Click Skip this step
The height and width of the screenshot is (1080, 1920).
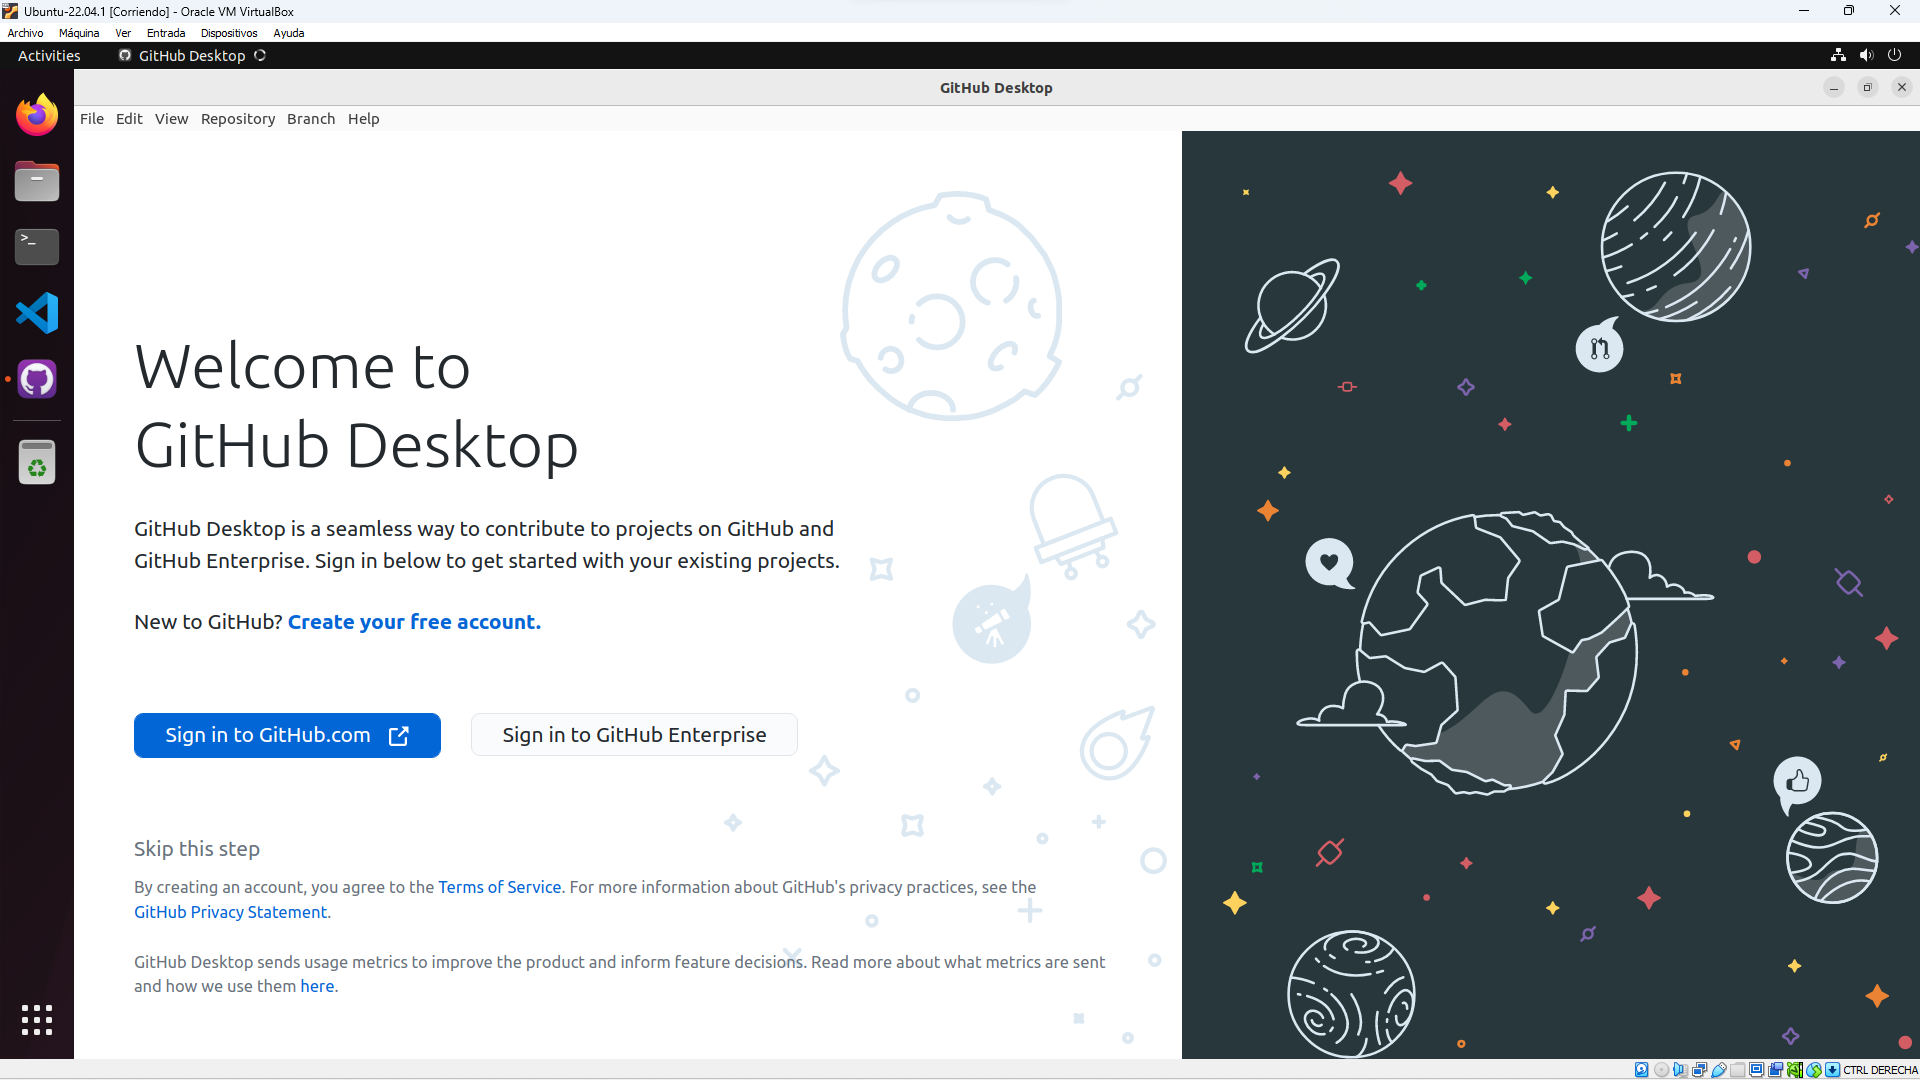tap(197, 849)
